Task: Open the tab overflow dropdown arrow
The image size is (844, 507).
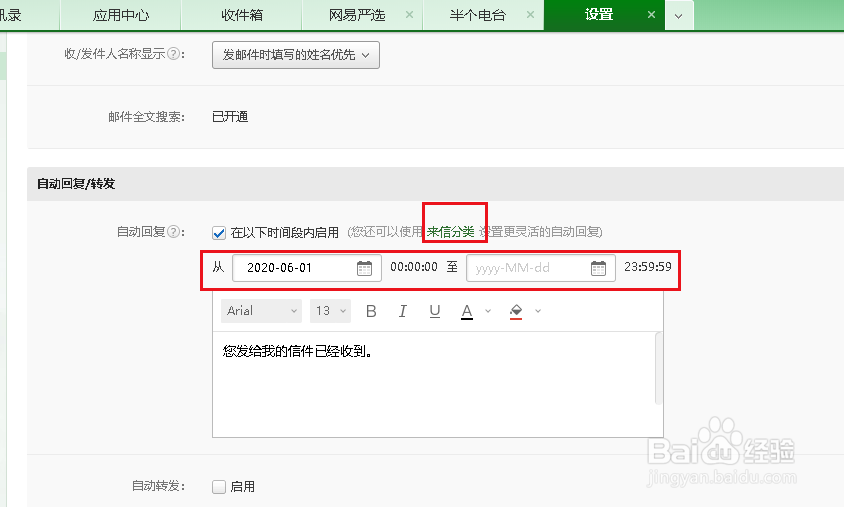Action: [679, 16]
